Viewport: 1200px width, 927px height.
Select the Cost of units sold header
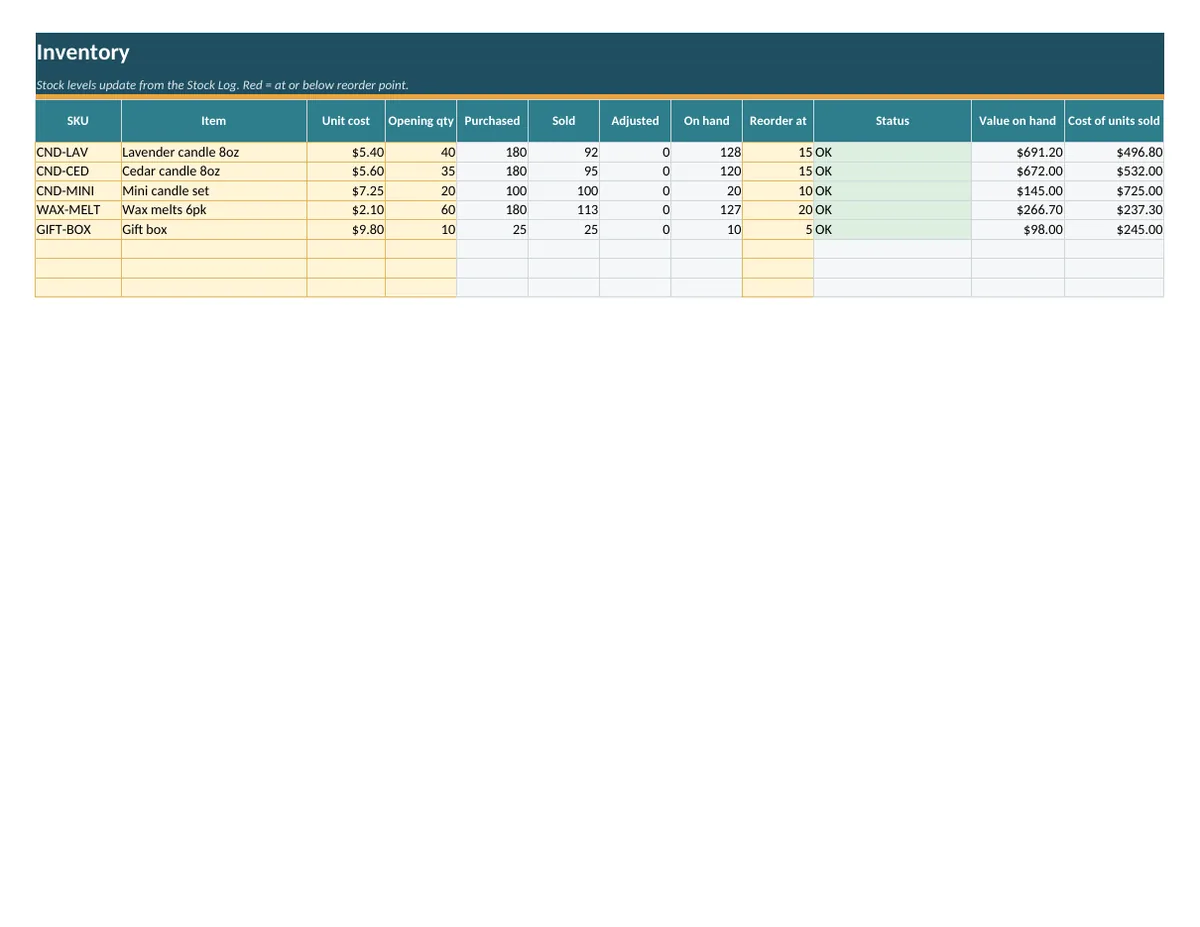(x=1114, y=121)
